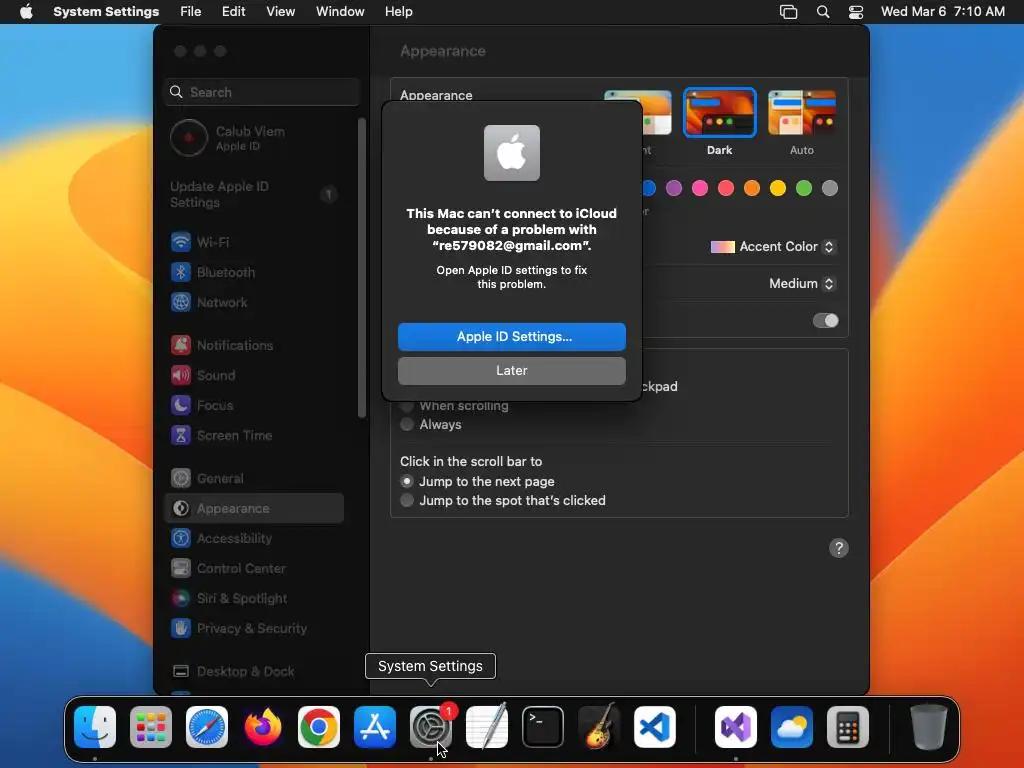Open the Medium sidebar icon size dropdown

pyautogui.click(x=802, y=283)
